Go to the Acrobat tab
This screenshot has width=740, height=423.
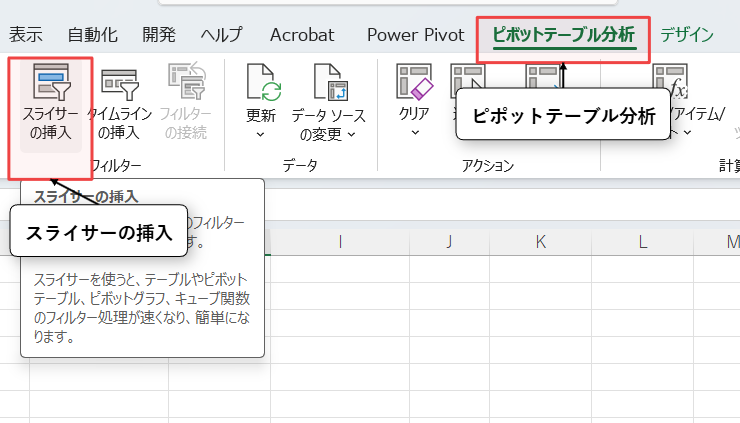(x=302, y=35)
